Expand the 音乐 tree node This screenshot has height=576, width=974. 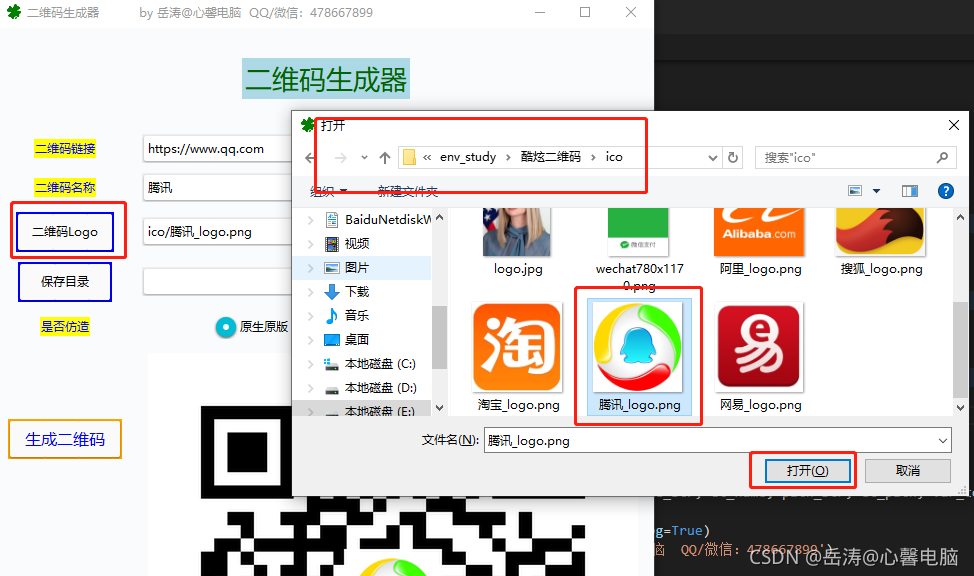pos(311,316)
